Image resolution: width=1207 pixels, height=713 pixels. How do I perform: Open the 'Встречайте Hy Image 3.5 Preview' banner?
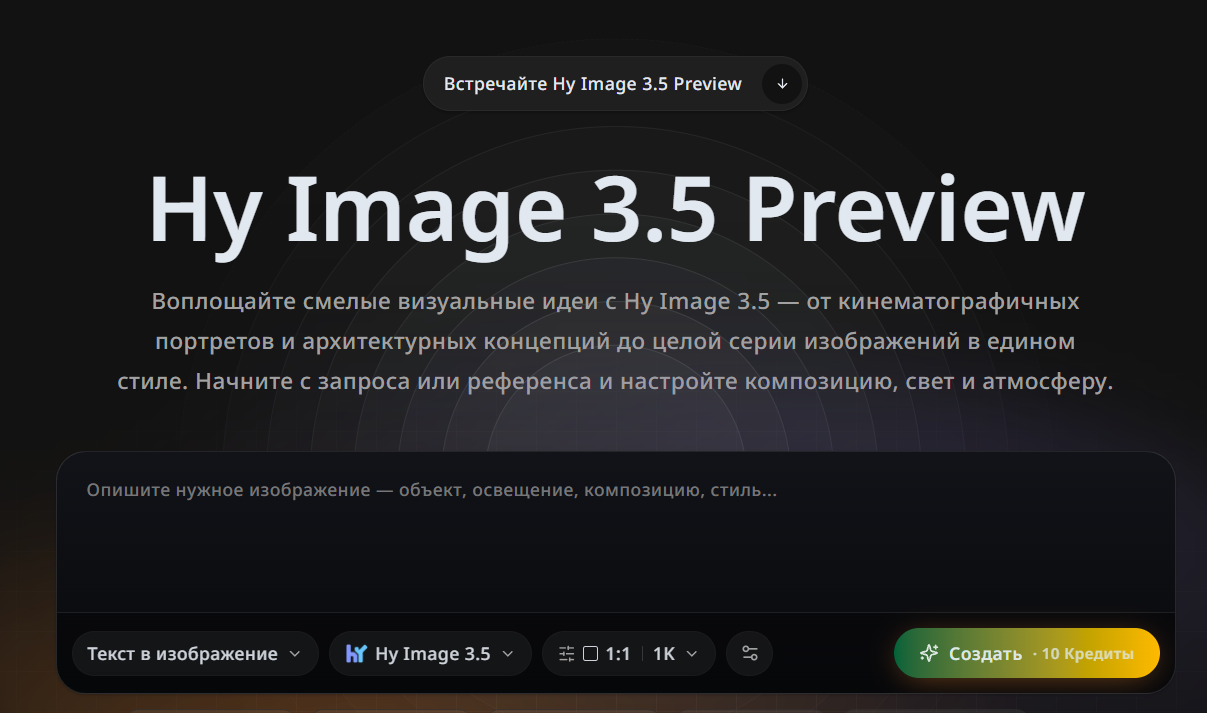[x=614, y=84]
